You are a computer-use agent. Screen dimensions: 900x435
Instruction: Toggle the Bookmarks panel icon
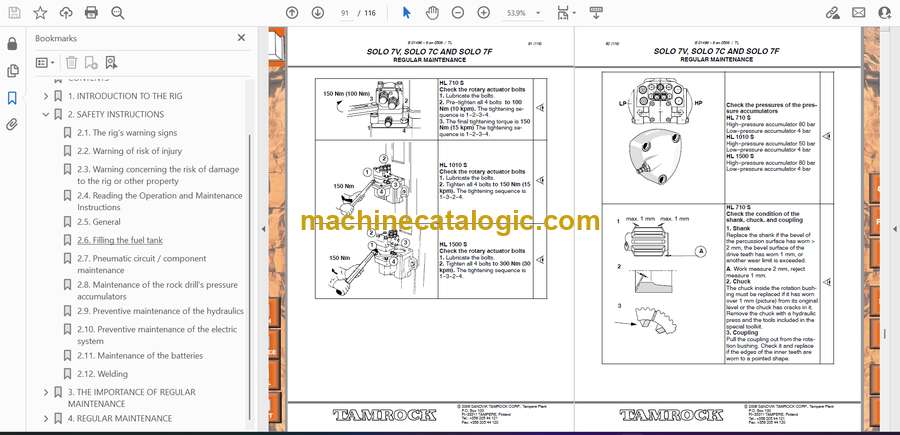point(12,98)
